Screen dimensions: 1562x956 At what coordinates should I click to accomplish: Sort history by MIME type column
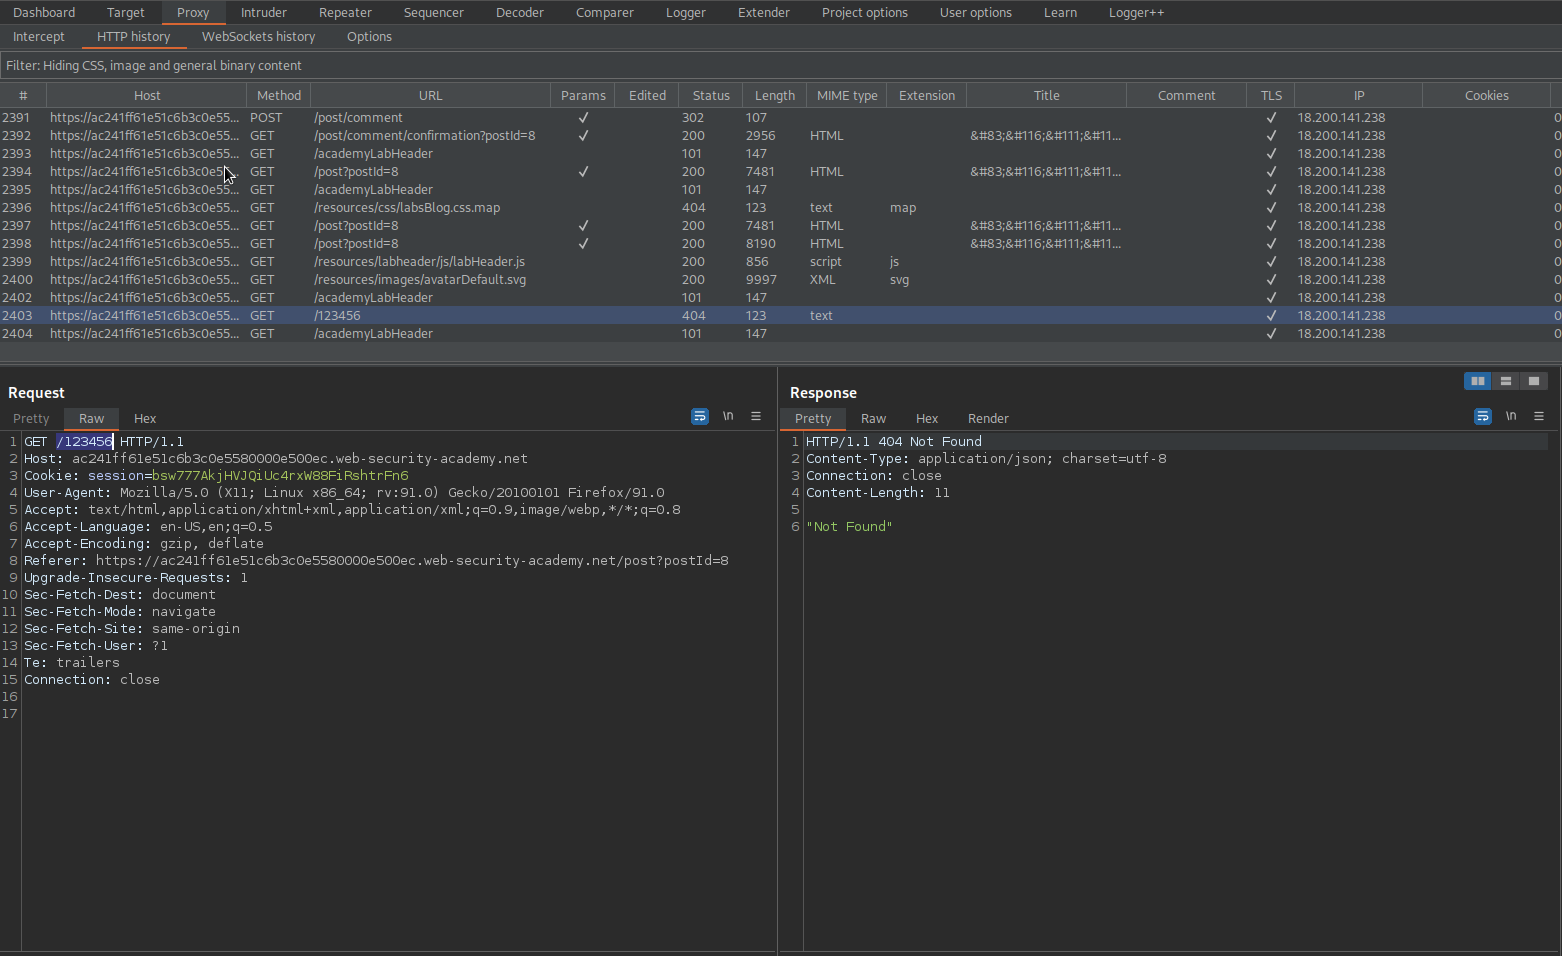(x=847, y=95)
